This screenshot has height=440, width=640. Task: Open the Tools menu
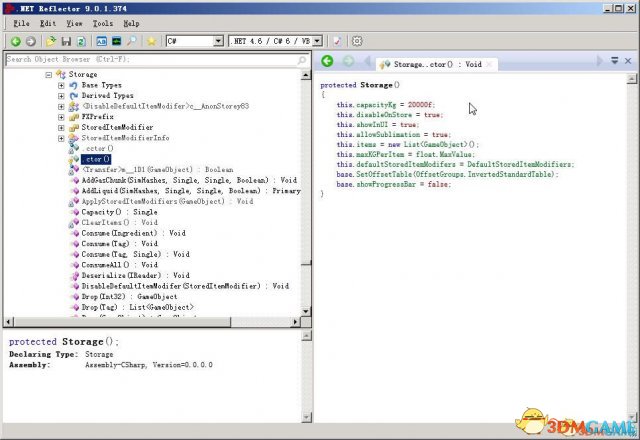(102, 23)
